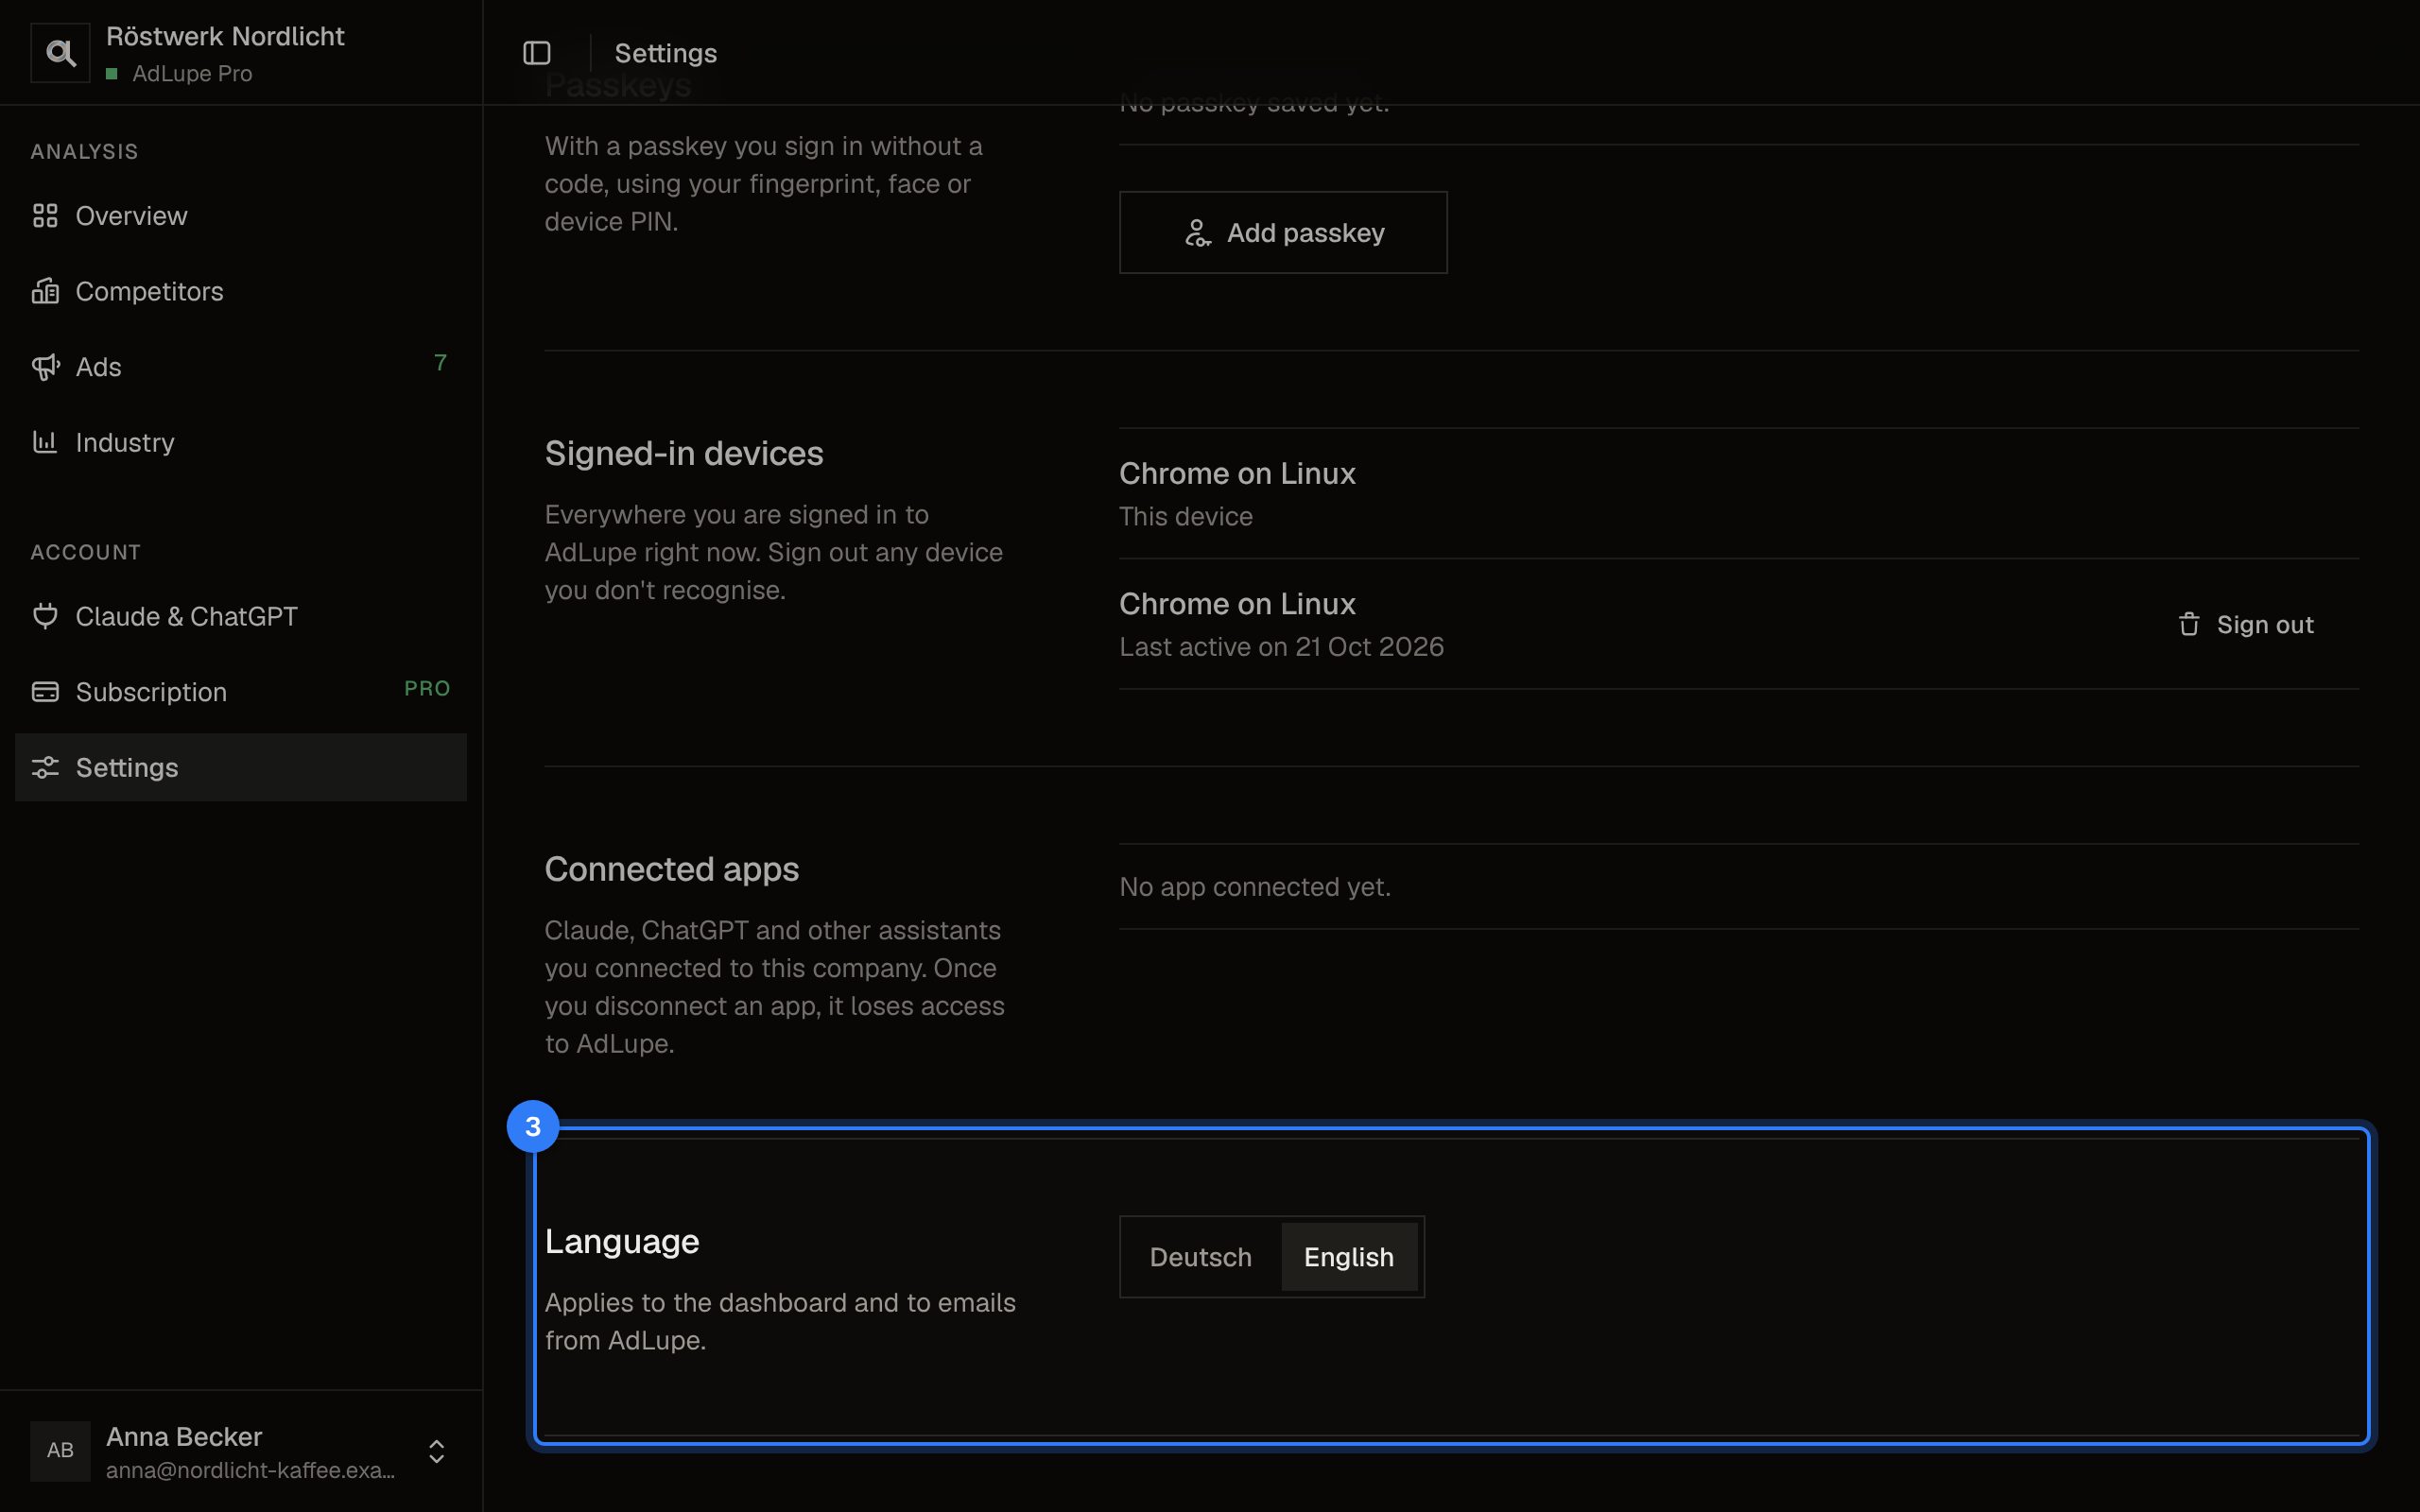2420x1512 pixels.
Task: Navigate to Industry analysis
Action: (x=241, y=442)
